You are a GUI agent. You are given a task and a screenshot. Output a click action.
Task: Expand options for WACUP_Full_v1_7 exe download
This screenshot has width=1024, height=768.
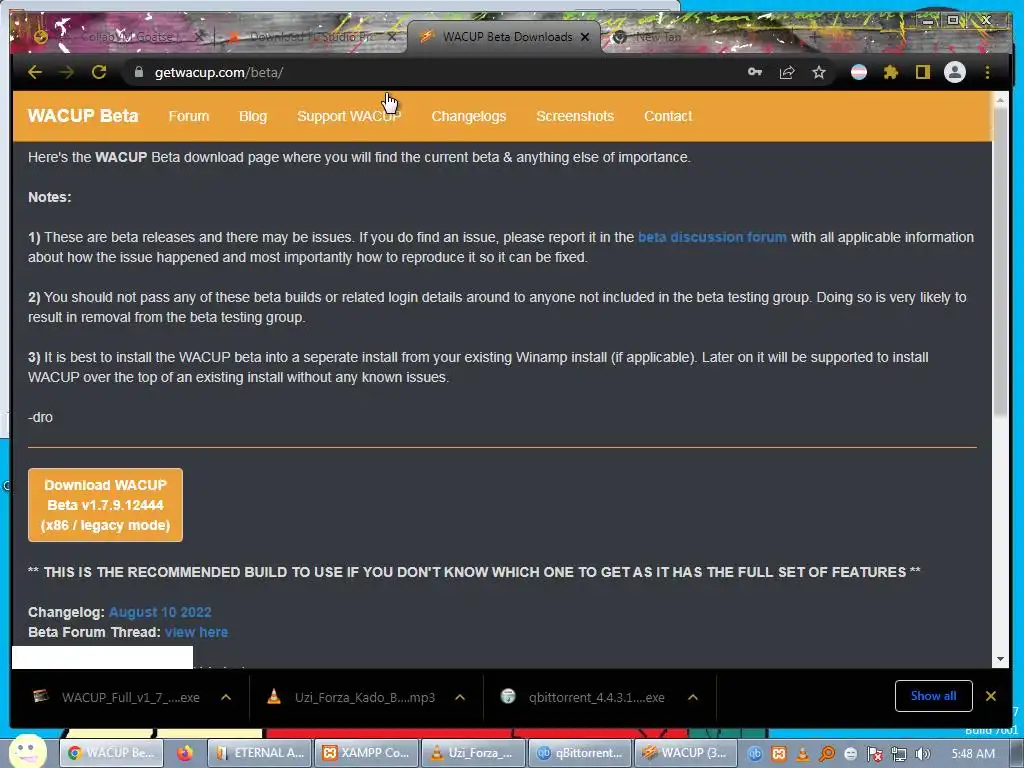coord(226,697)
